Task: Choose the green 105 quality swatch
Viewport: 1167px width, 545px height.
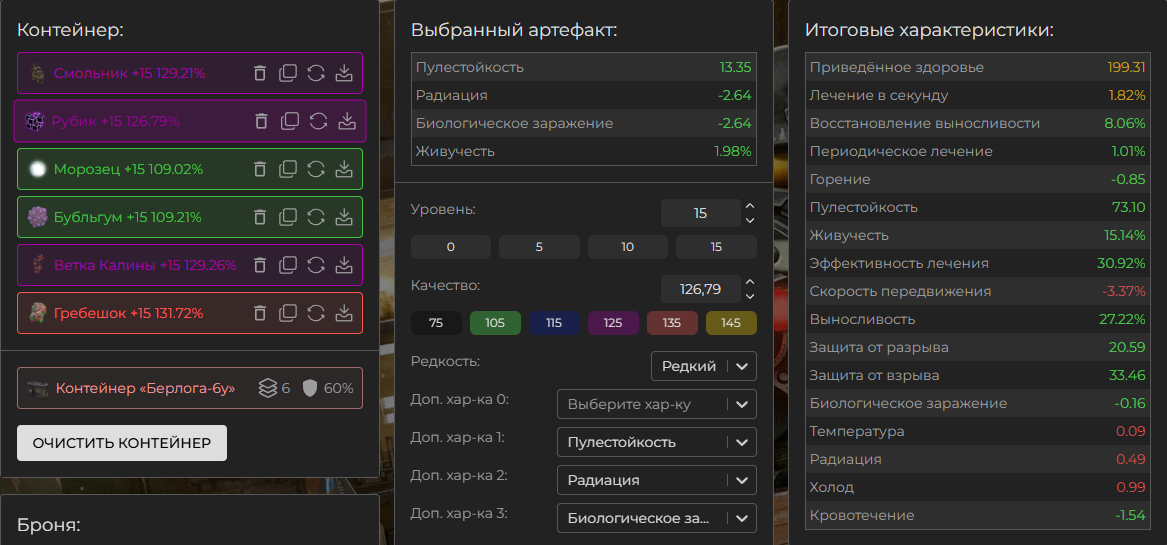Action: tap(495, 323)
